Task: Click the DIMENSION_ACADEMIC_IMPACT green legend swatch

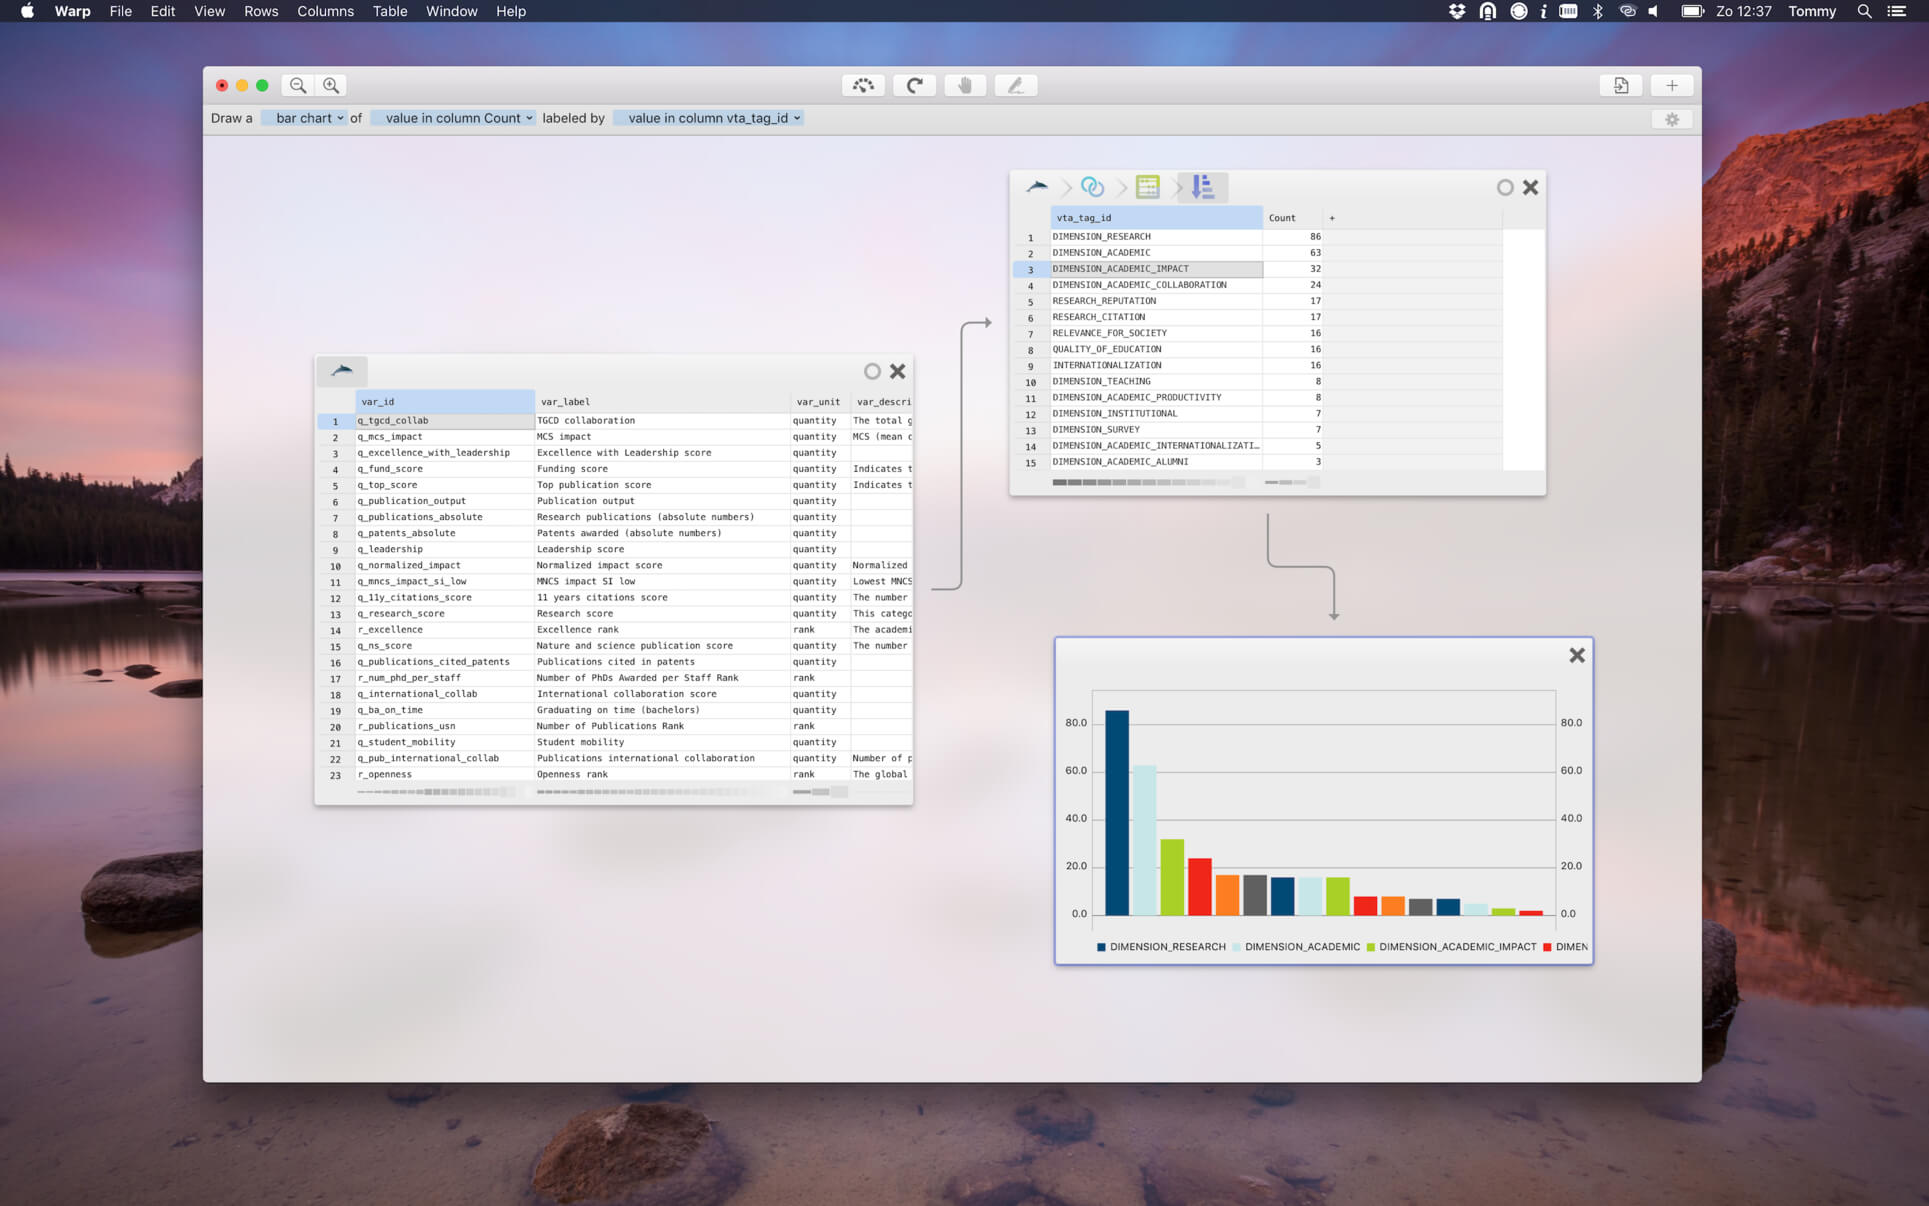Action: tap(1371, 947)
